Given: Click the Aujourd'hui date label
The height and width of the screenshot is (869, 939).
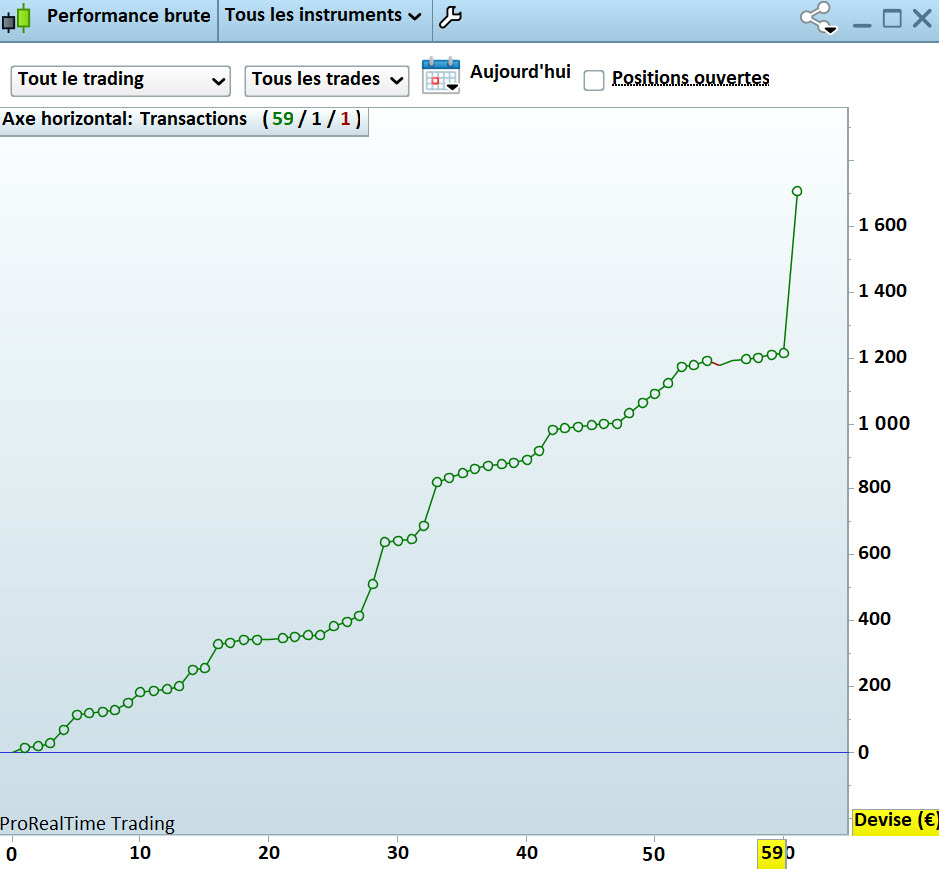Looking at the screenshot, I should tap(520, 72).
